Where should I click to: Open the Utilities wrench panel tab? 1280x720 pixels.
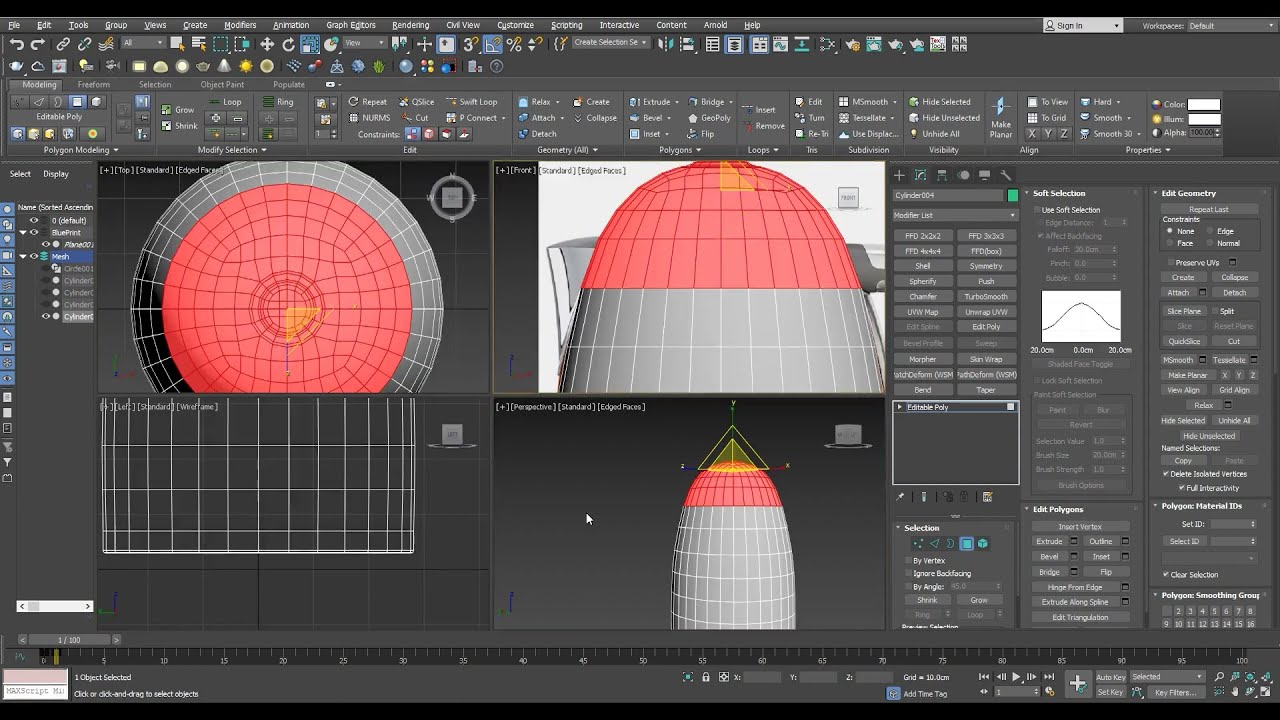(x=1006, y=175)
